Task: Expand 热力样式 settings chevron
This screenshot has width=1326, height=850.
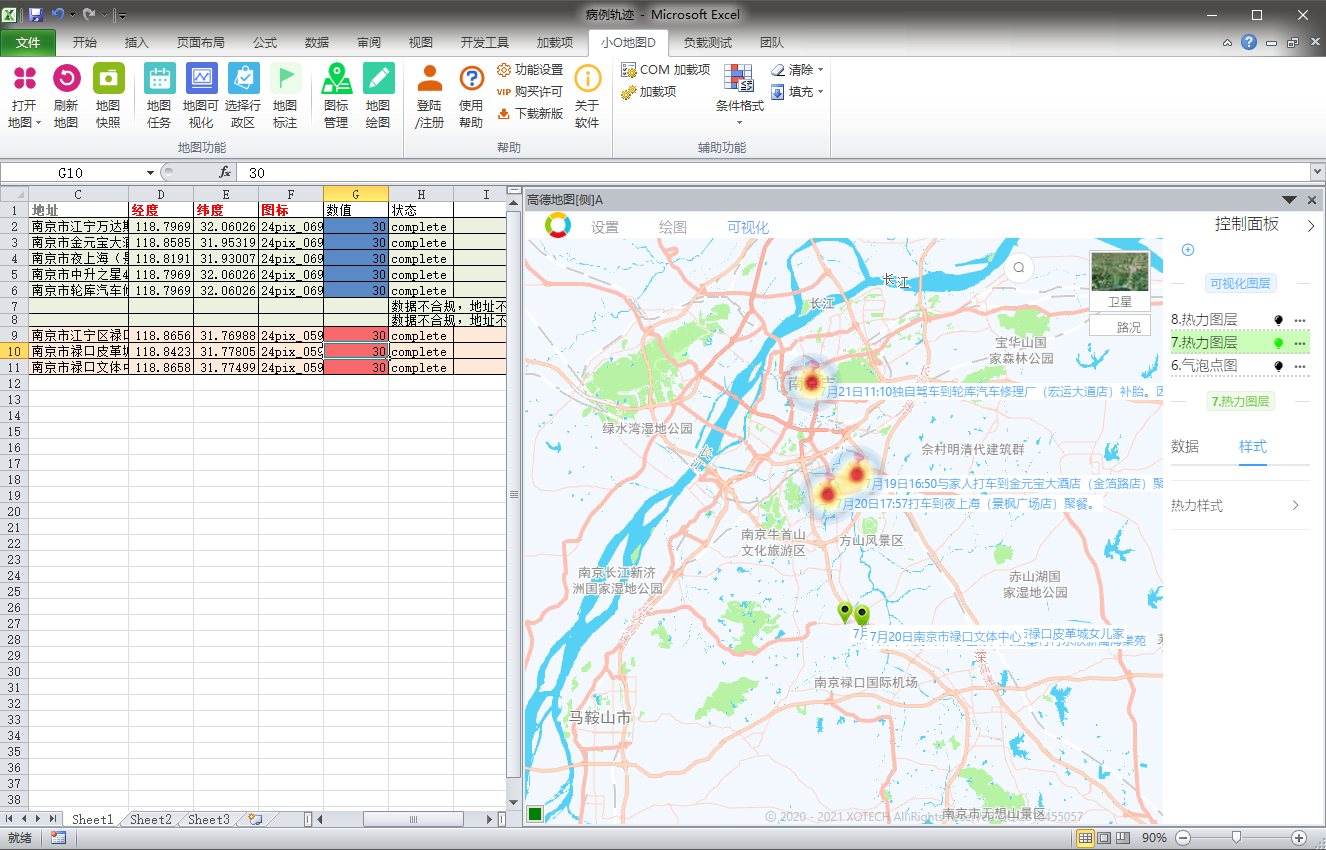Action: pyautogui.click(x=1295, y=506)
